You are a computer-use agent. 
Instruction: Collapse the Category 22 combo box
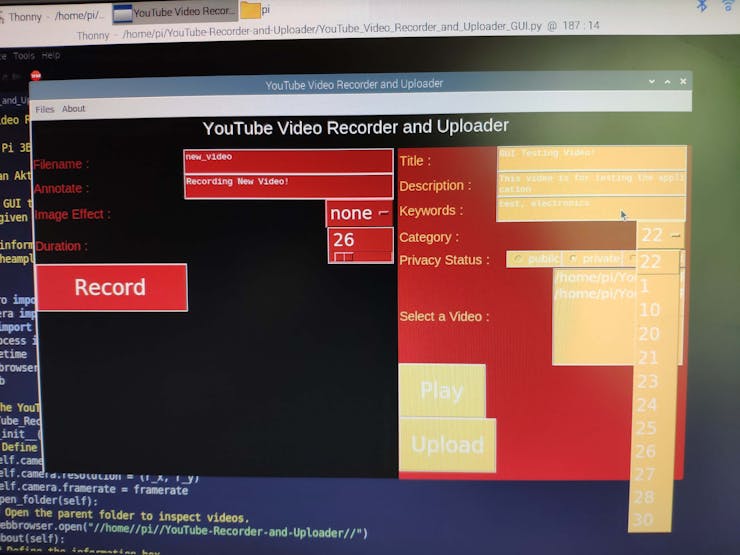[661, 235]
